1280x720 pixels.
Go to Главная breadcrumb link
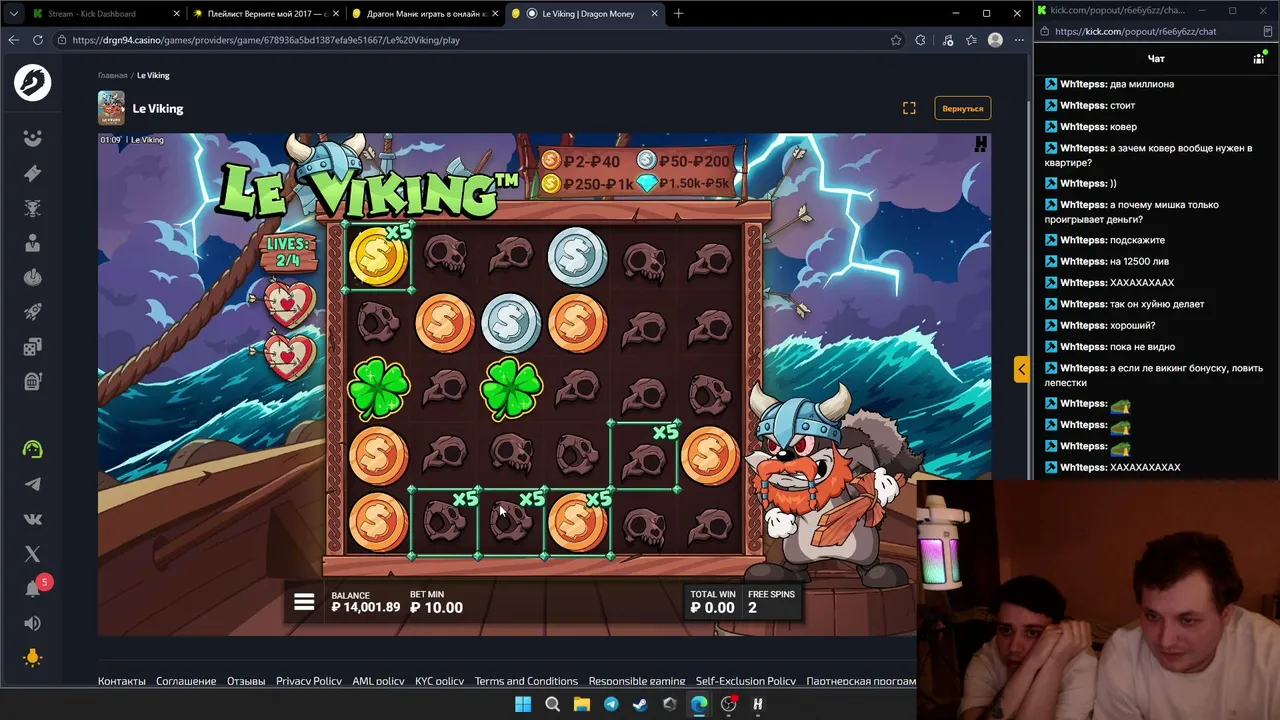point(112,75)
